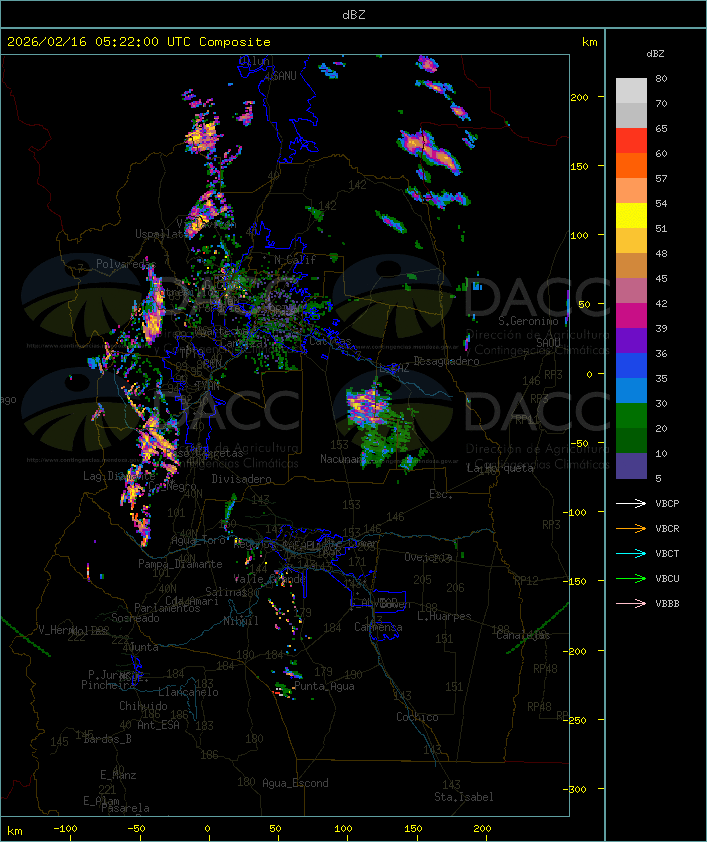Choose the light blue 30-35 dBZ swatch
The image size is (707, 842).
(x=631, y=390)
